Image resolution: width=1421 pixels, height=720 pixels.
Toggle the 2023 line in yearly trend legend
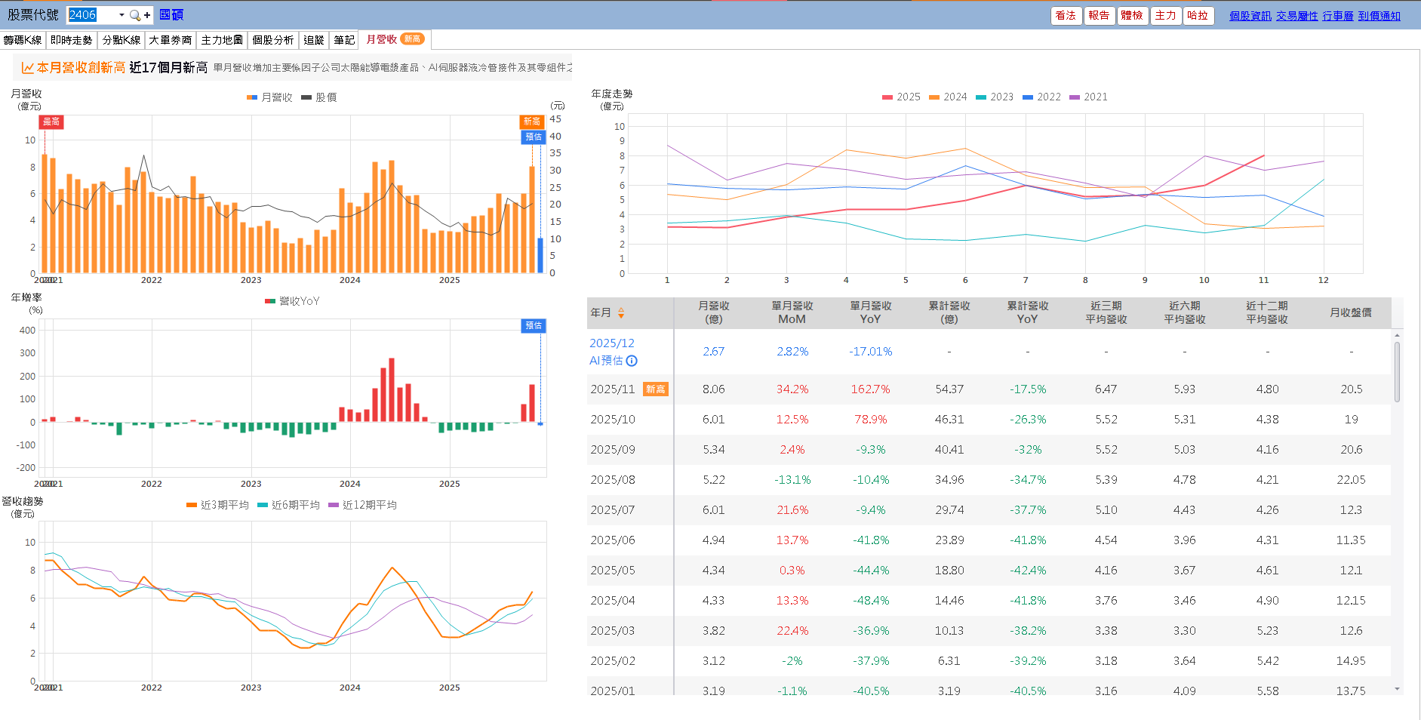(x=995, y=97)
